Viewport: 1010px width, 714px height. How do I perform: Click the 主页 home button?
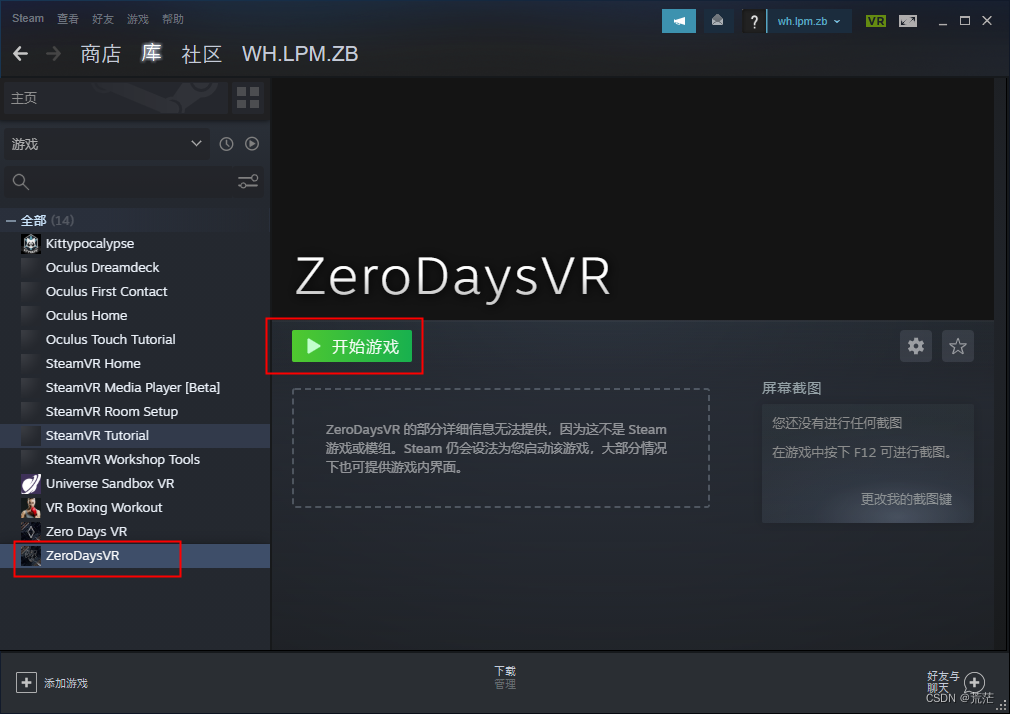click(x=117, y=98)
